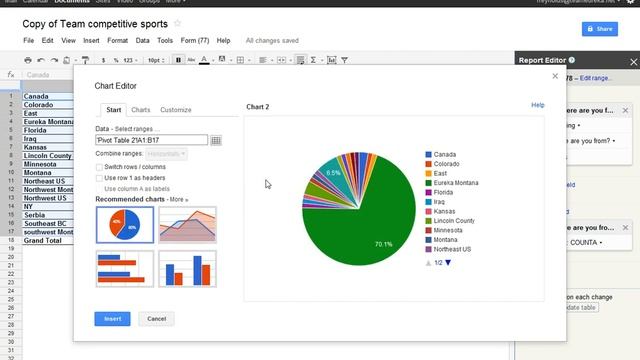Open the File menu
Viewport: 640px width, 360px height.
[29, 40]
